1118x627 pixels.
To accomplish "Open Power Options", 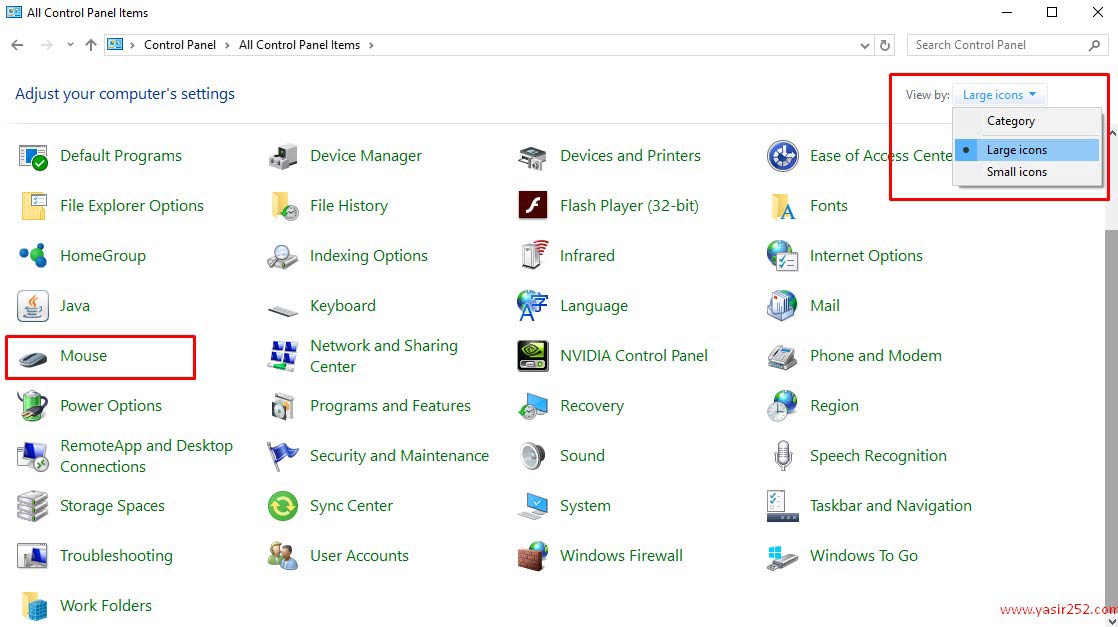I will click(x=111, y=406).
